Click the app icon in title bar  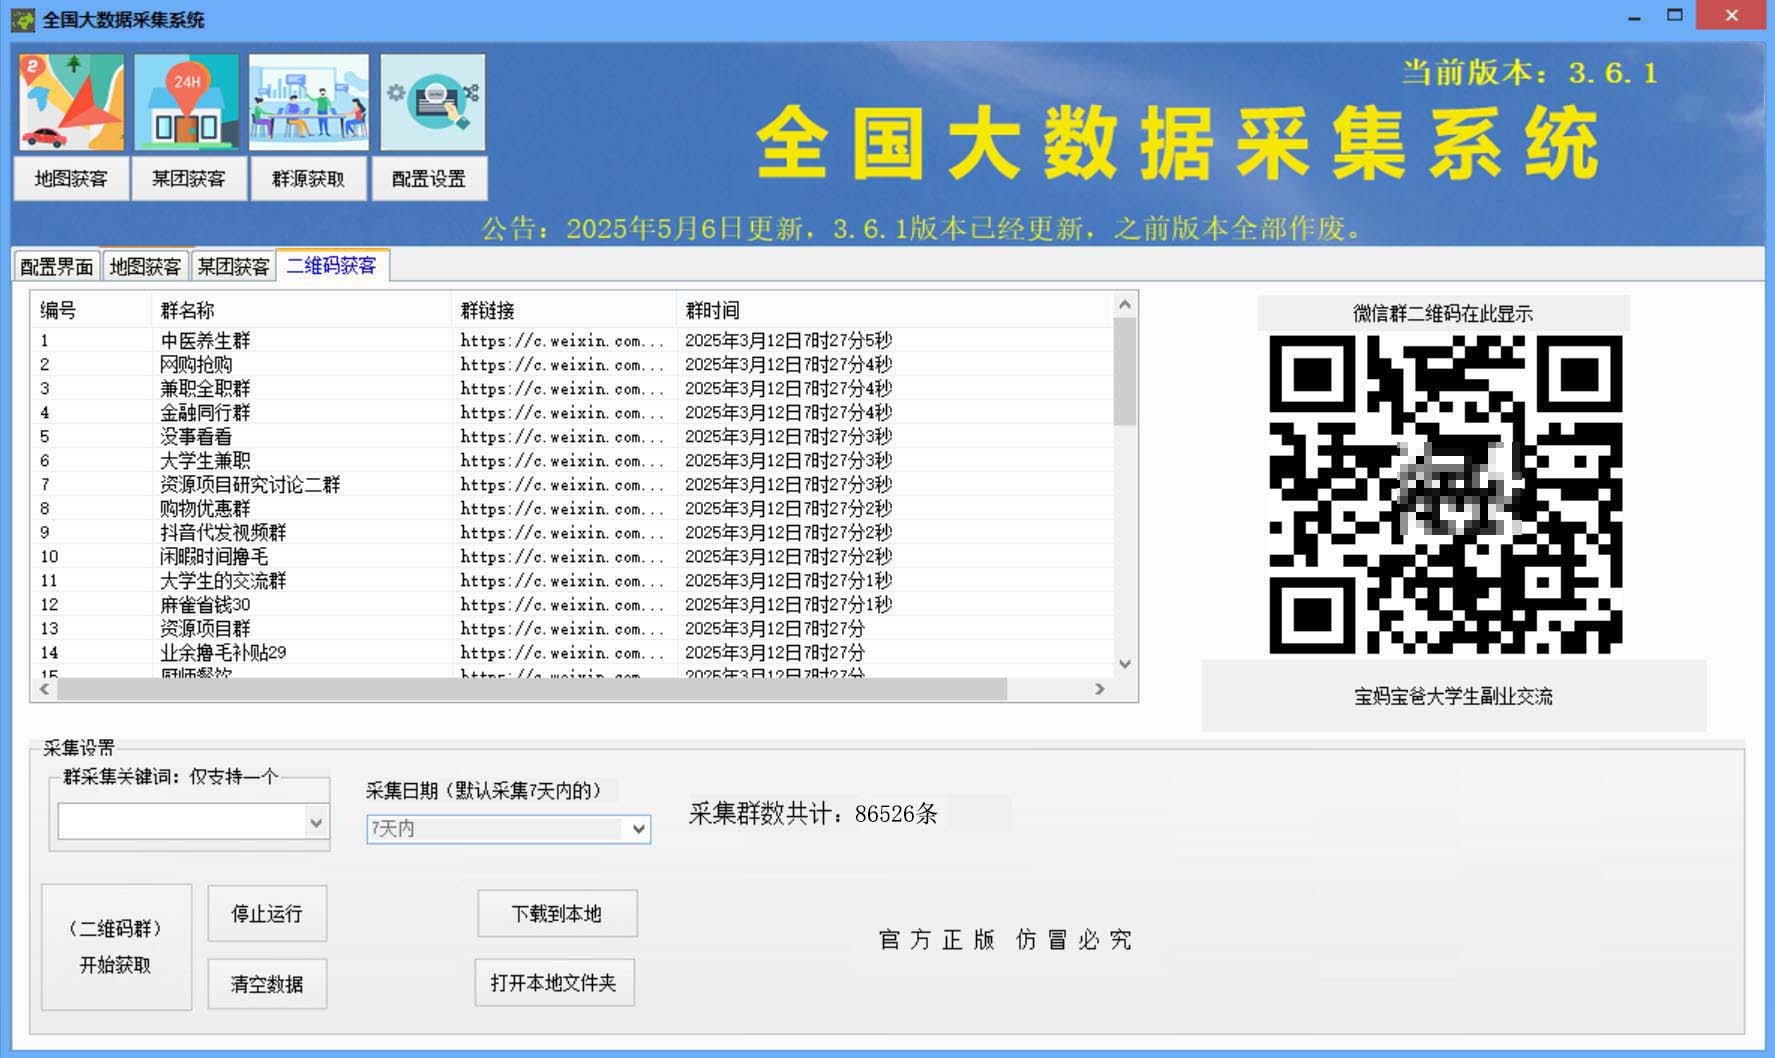[22, 19]
